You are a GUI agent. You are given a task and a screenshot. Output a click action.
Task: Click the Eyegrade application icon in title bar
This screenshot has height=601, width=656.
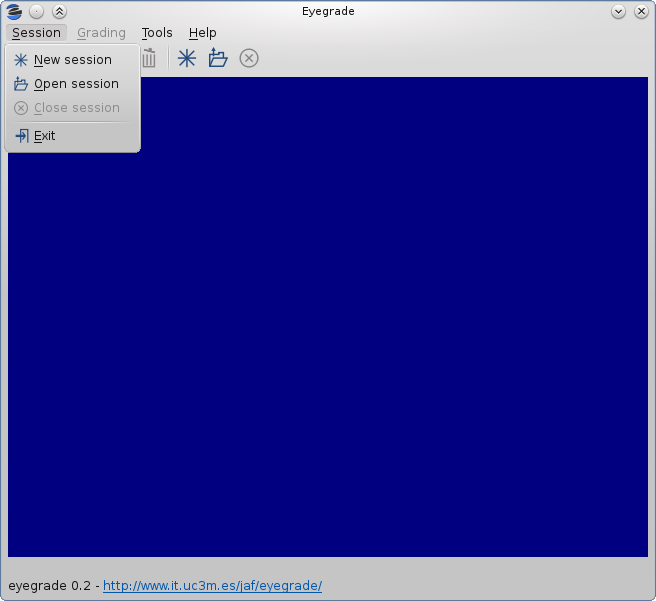click(x=14, y=12)
